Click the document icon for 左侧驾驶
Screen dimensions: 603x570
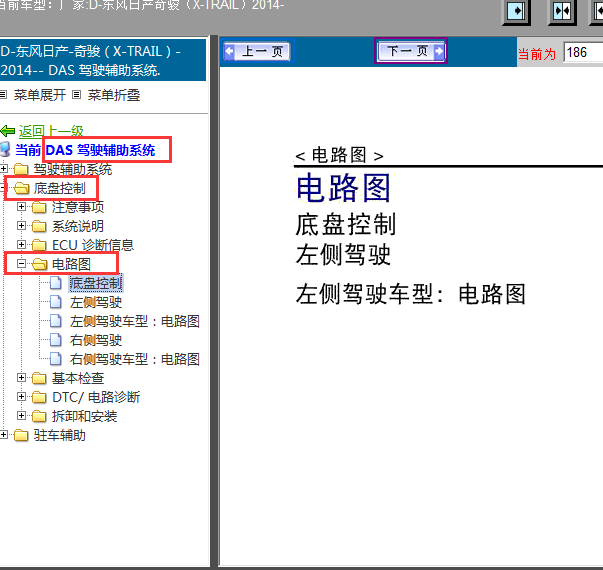pos(56,302)
